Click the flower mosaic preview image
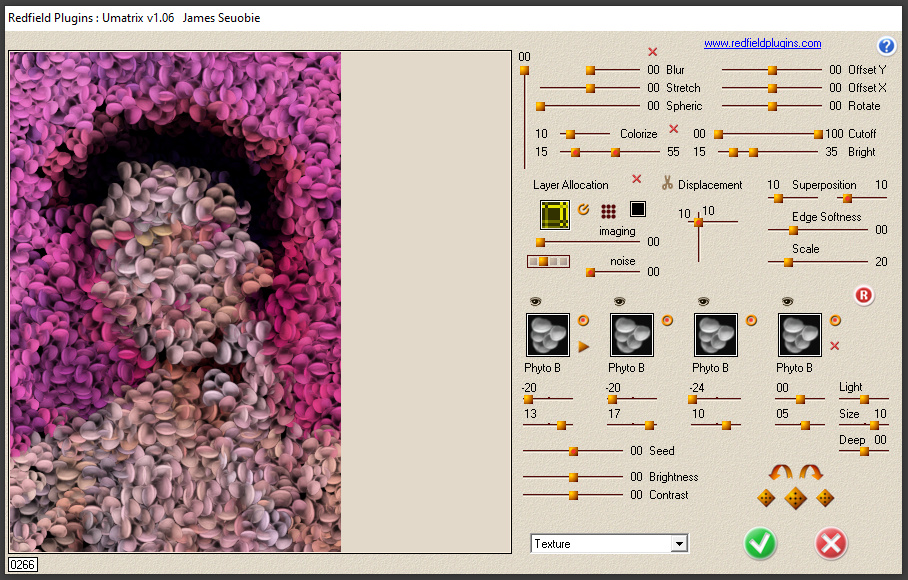The width and height of the screenshot is (908, 580). [175, 302]
